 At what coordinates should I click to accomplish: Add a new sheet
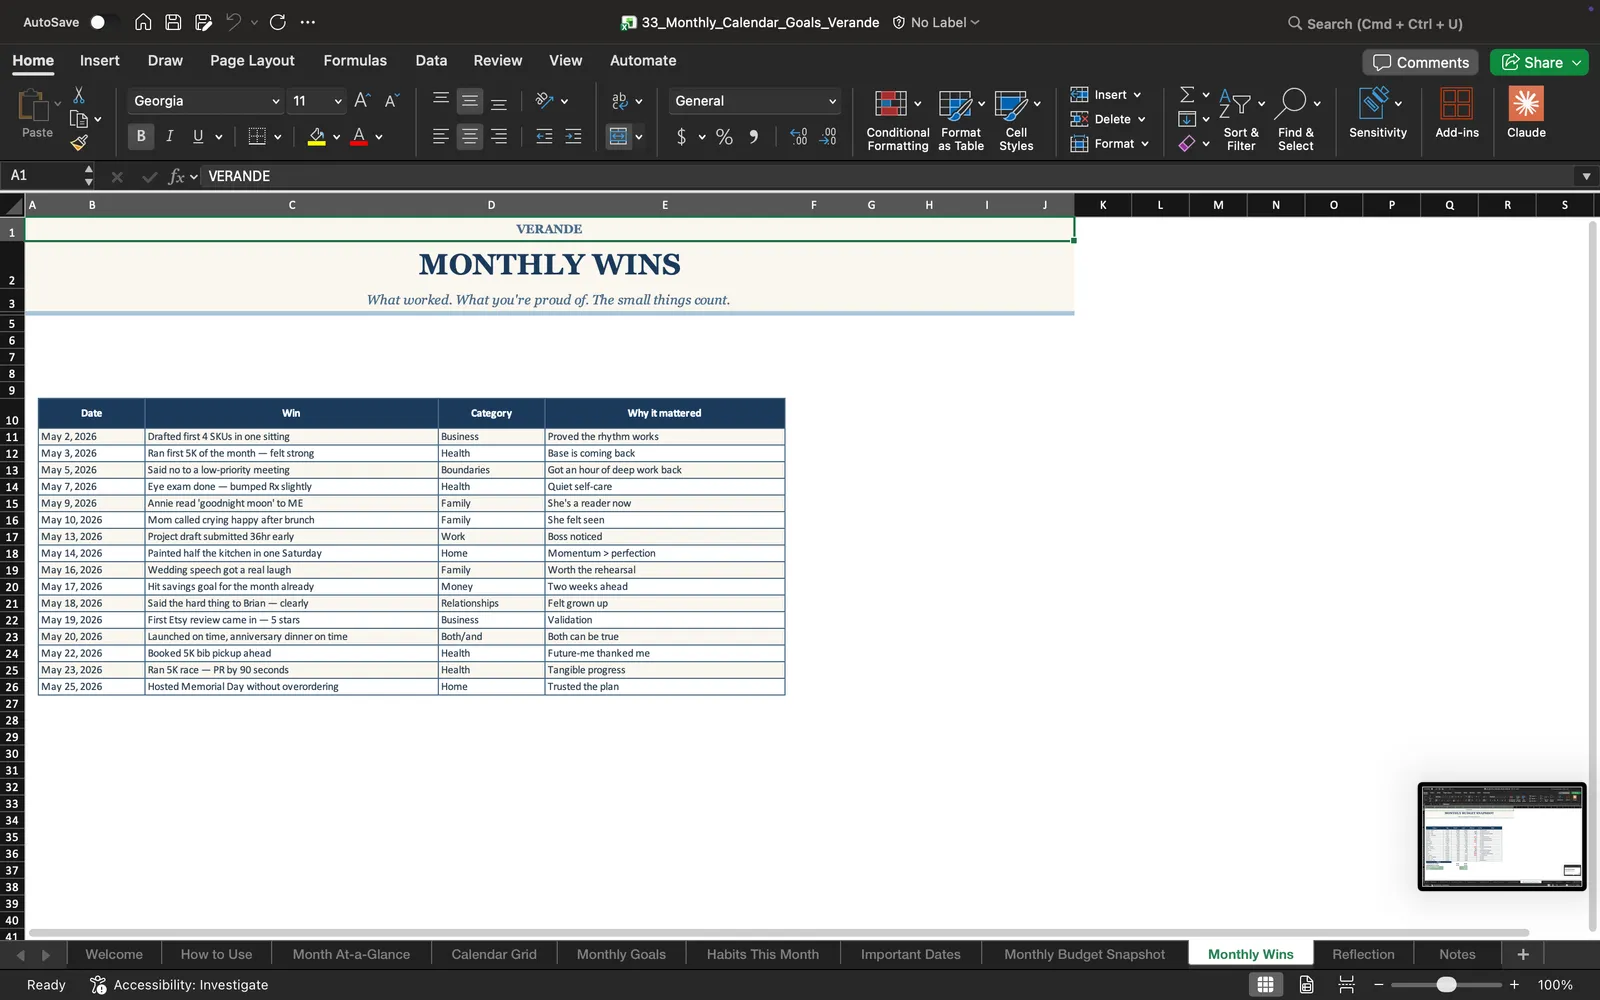coord(1523,954)
